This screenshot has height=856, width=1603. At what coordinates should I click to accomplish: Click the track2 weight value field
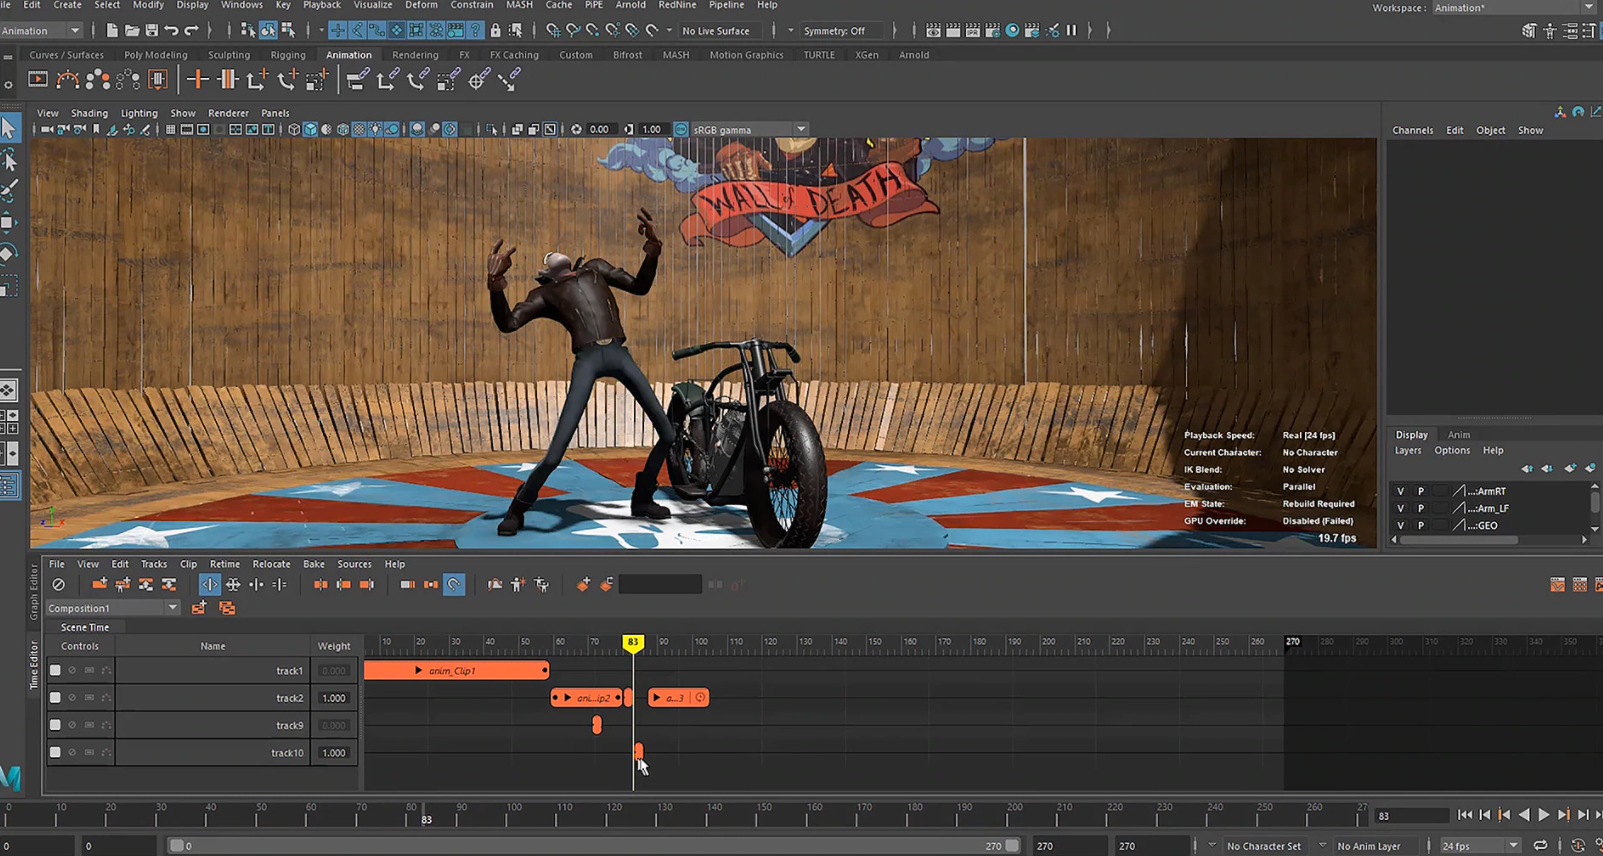pos(334,698)
